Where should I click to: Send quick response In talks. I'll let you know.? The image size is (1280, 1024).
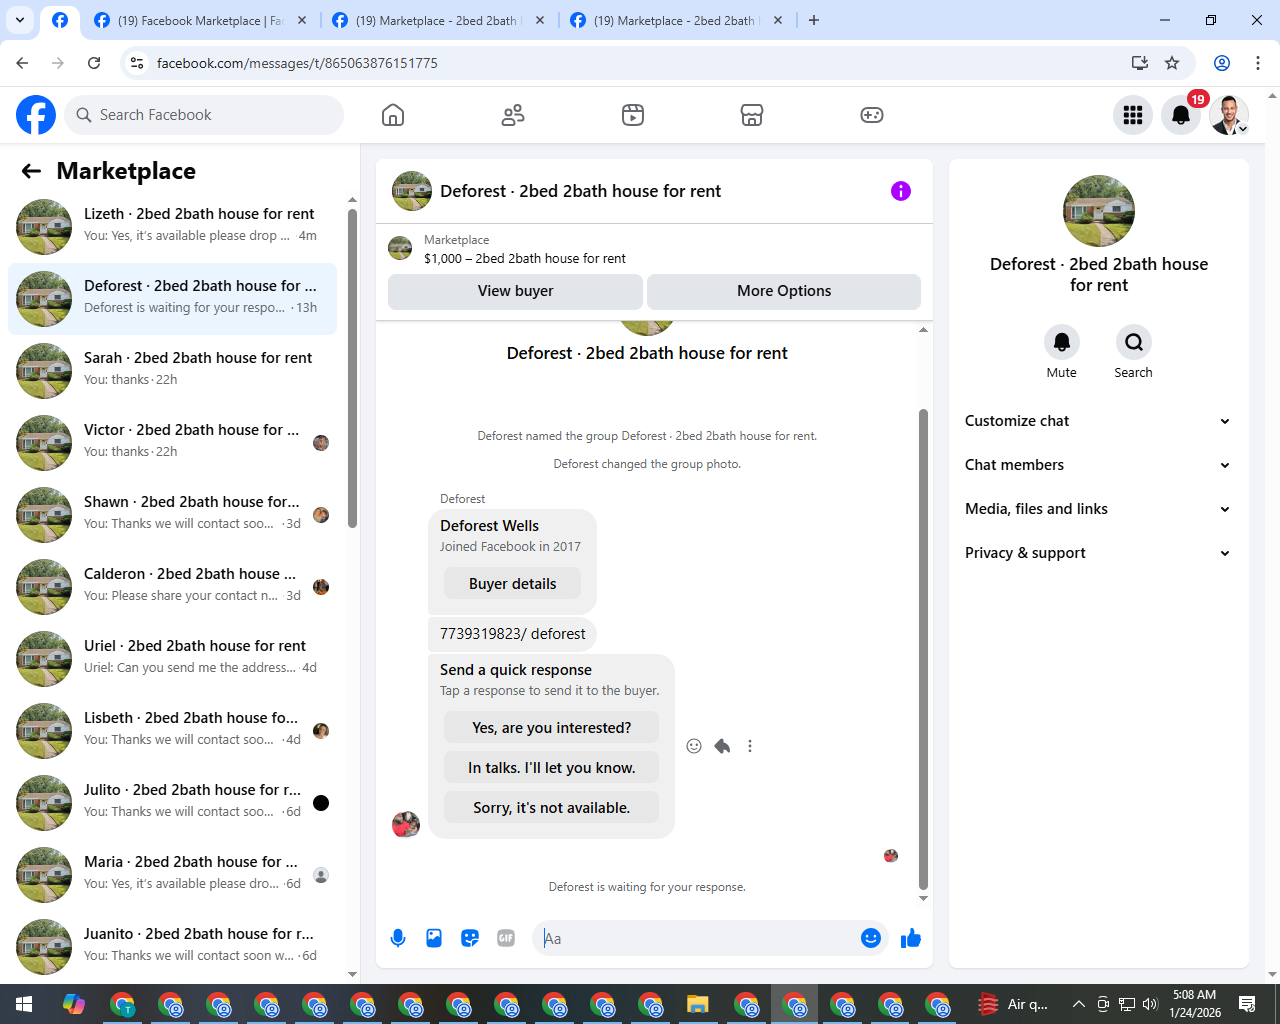click(551, 768)
